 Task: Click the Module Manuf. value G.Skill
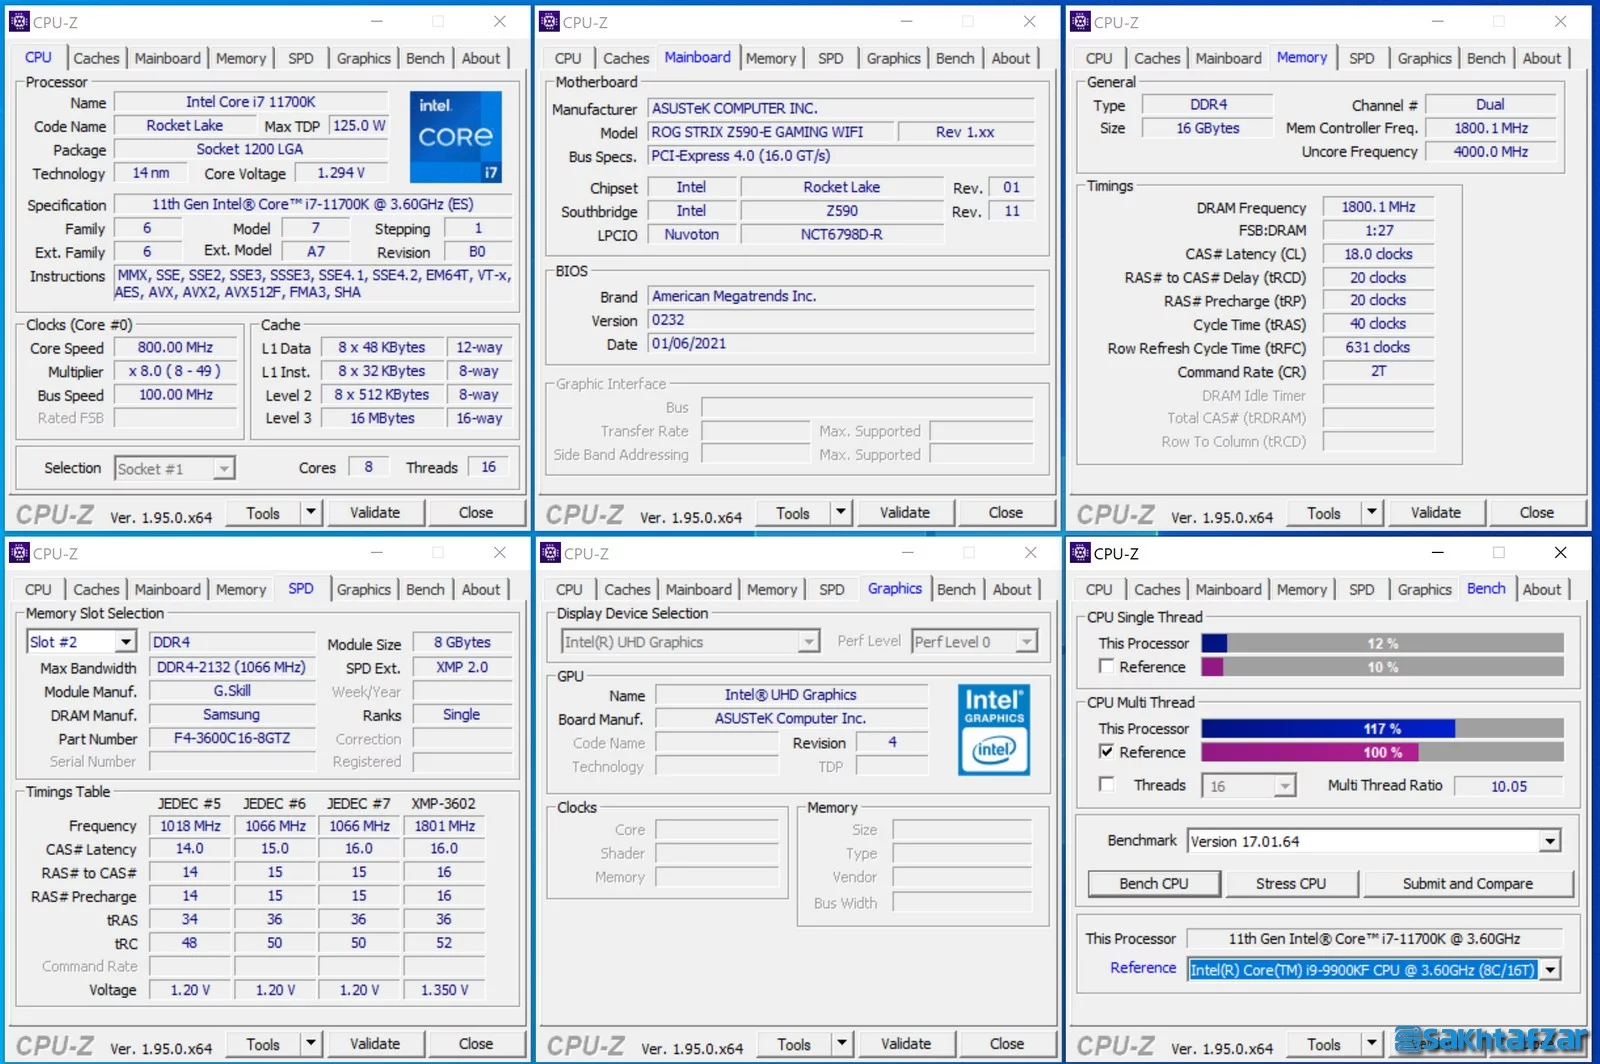coord(232,691)
